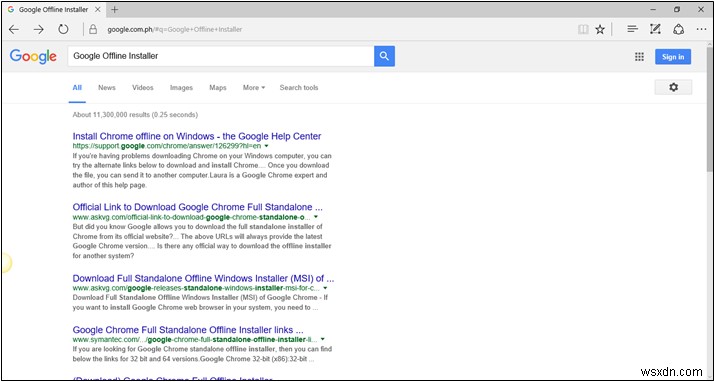Click the vertical page scrollbar thumb
Screen dimensions: 714x382
coord(710,108)
